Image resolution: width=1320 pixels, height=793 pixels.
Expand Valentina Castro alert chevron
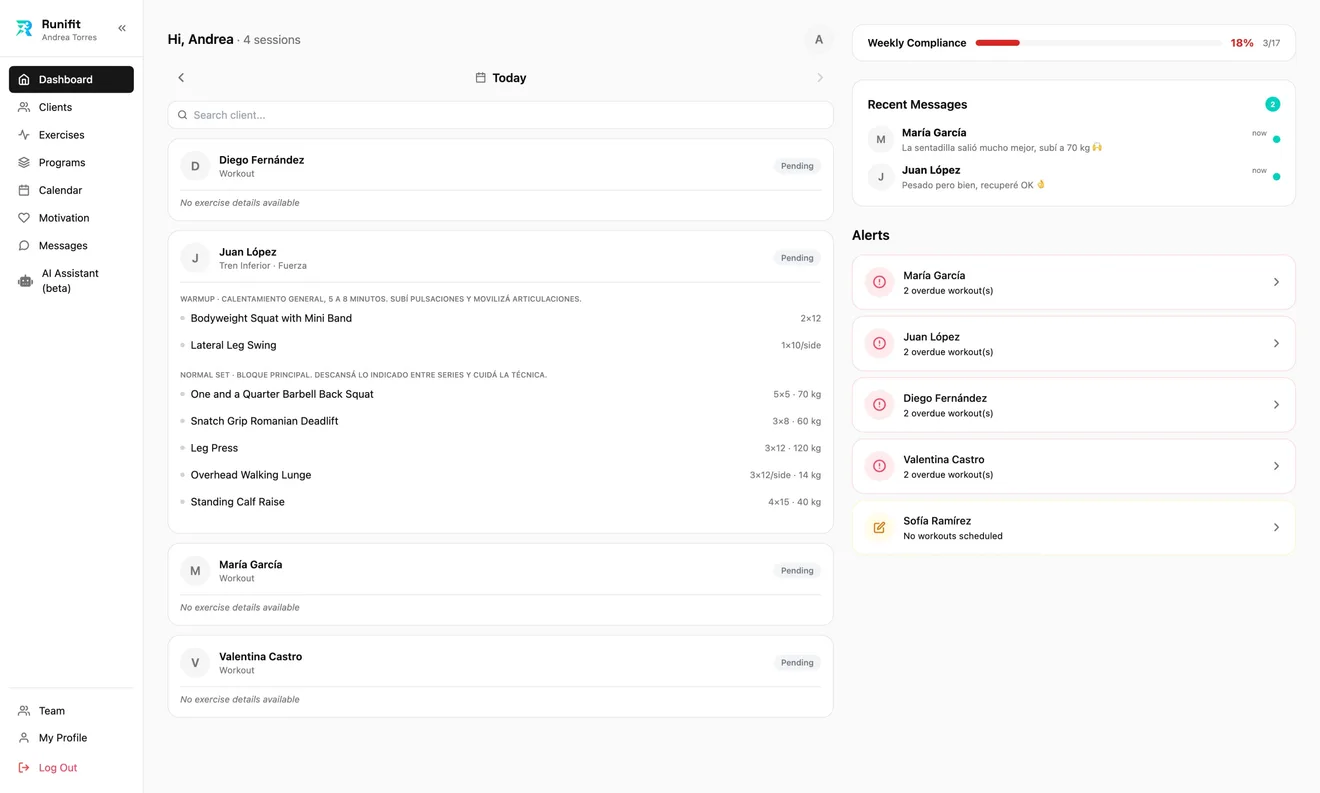click(1276, 466)
